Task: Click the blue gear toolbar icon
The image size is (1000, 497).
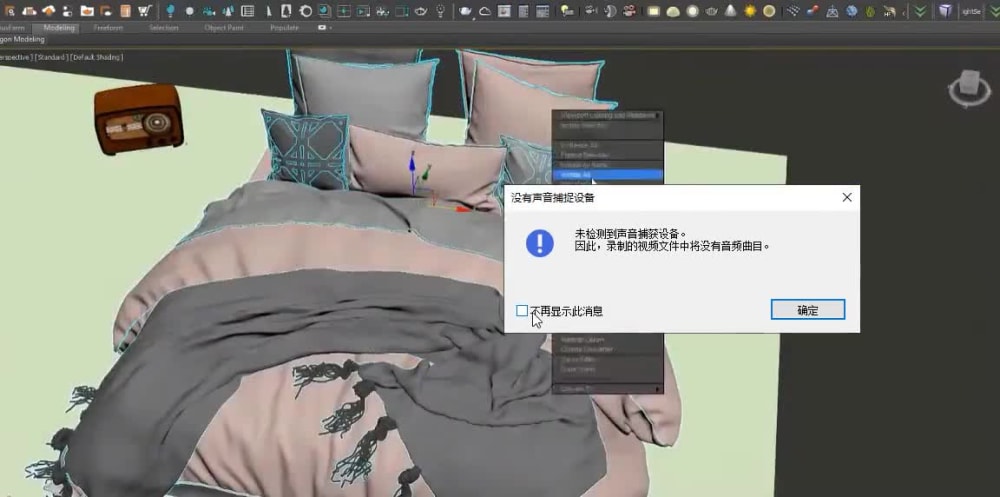Action: (851, 11)
